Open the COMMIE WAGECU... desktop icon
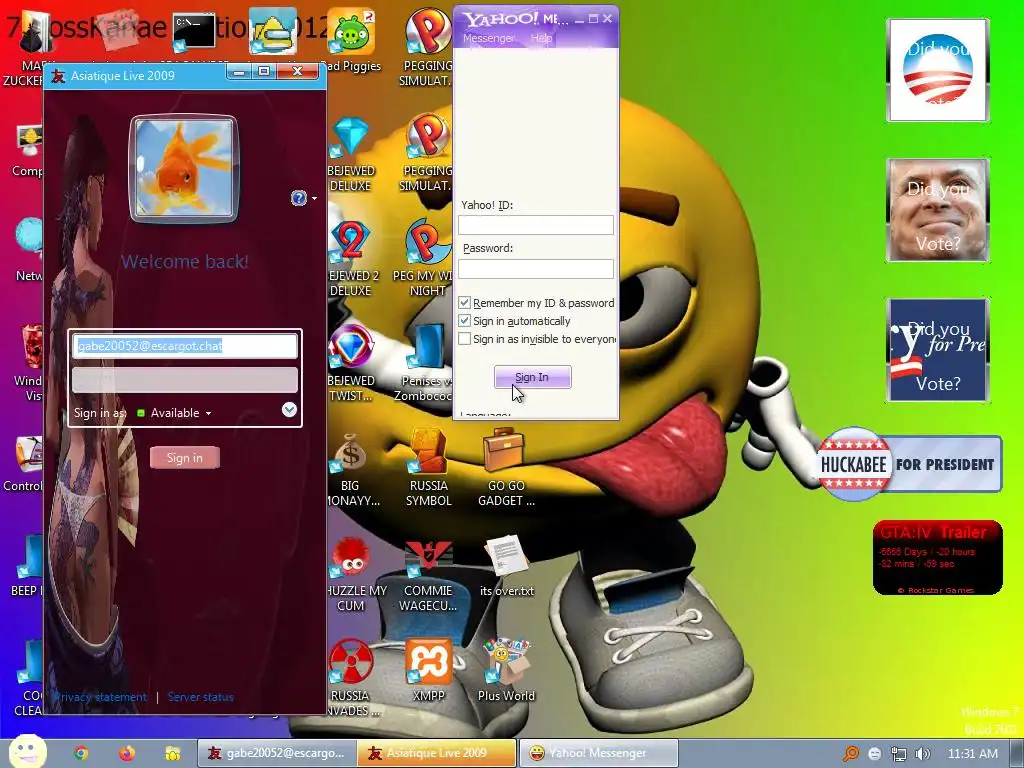 click(x=428, y=575)
